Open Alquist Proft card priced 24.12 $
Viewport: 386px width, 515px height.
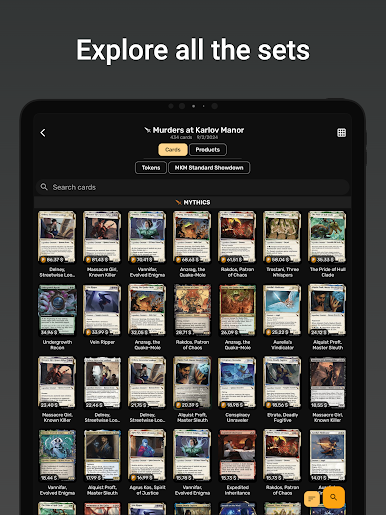coord(327,310)
